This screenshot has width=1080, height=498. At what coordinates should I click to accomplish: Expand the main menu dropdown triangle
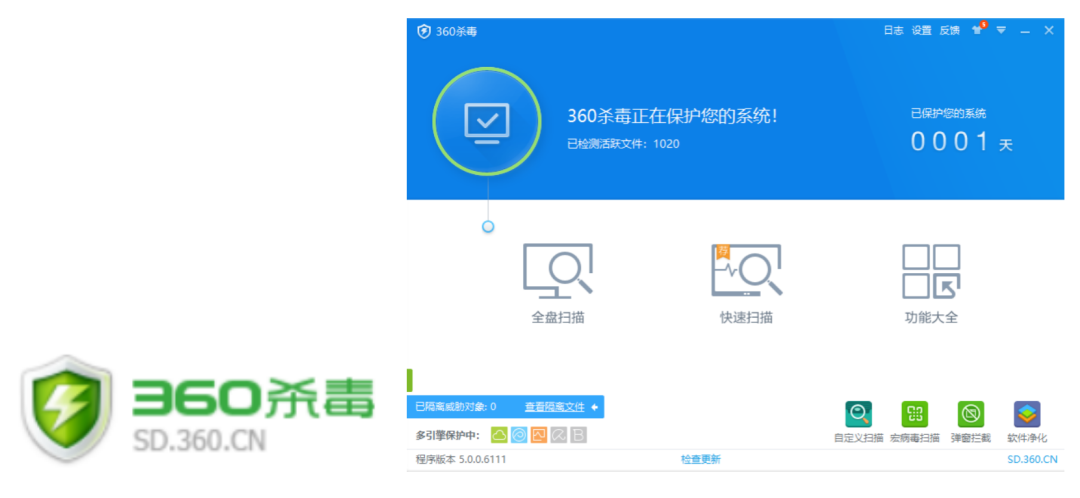[1001, 30]
